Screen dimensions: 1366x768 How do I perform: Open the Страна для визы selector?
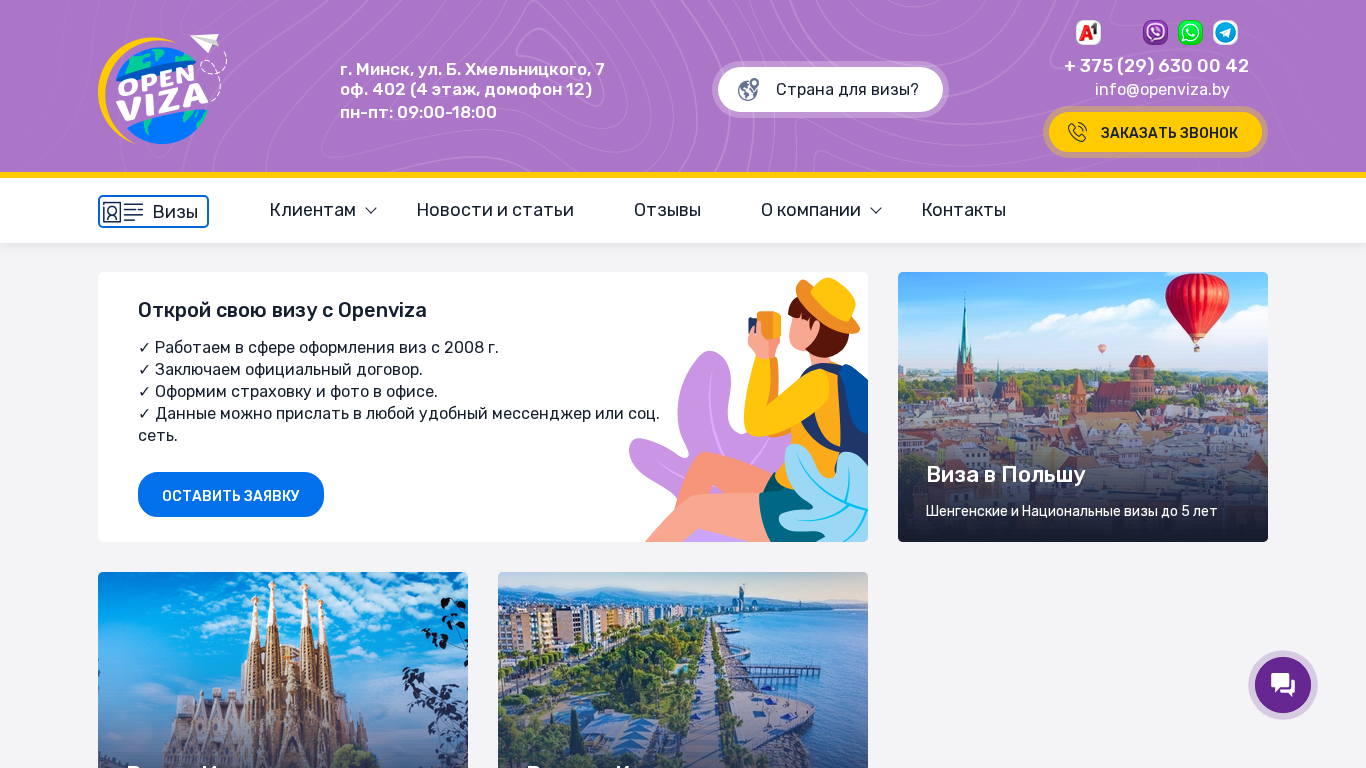point(830,90)
